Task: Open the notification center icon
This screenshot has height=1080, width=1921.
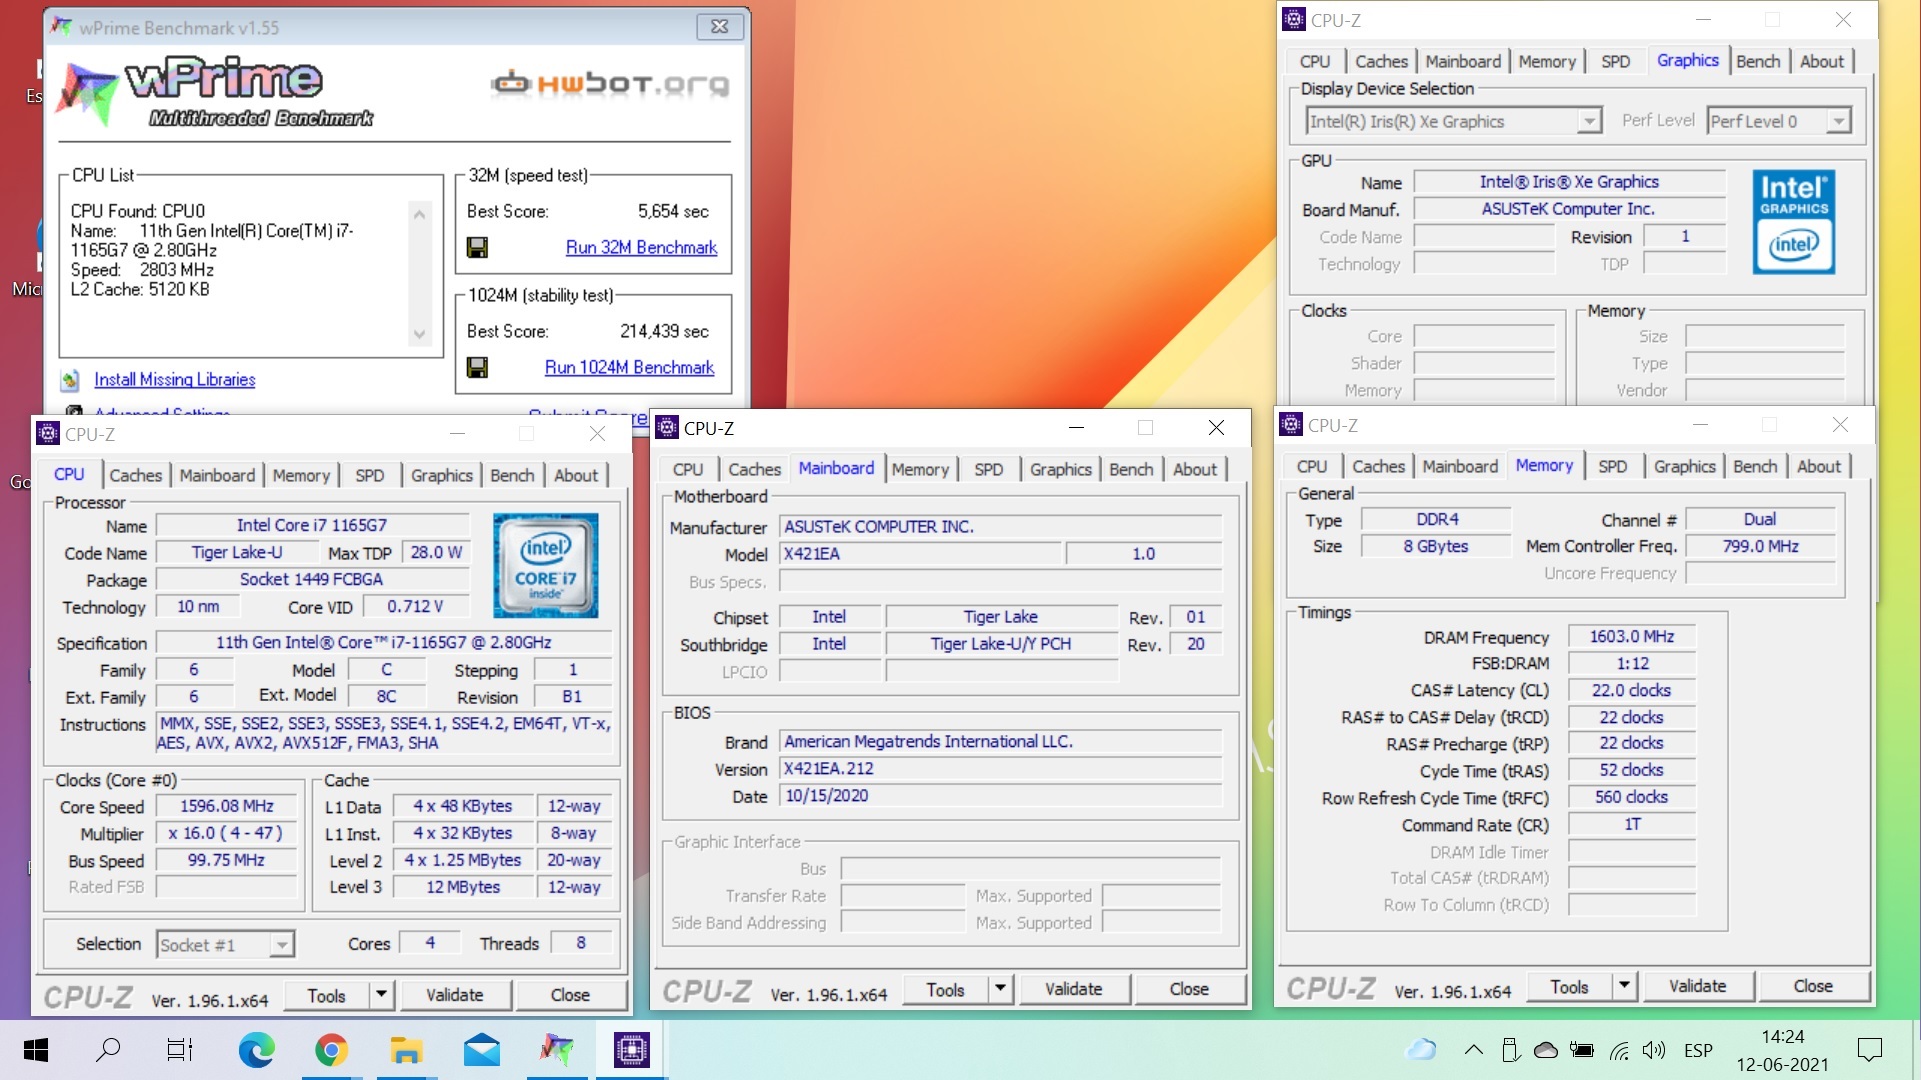Action: pyautogui.click(x=1869, y=1050)
